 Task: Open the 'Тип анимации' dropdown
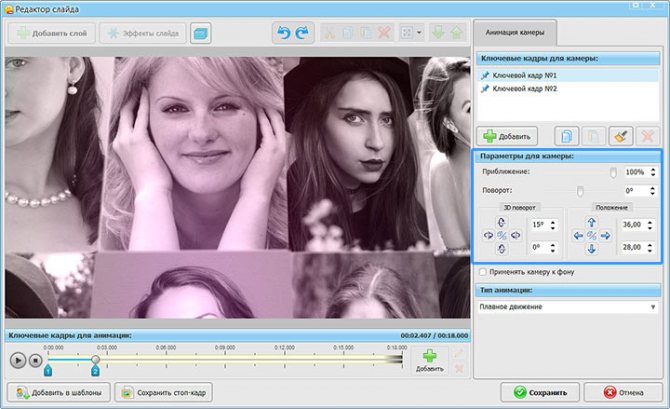[x=567, y=306]
